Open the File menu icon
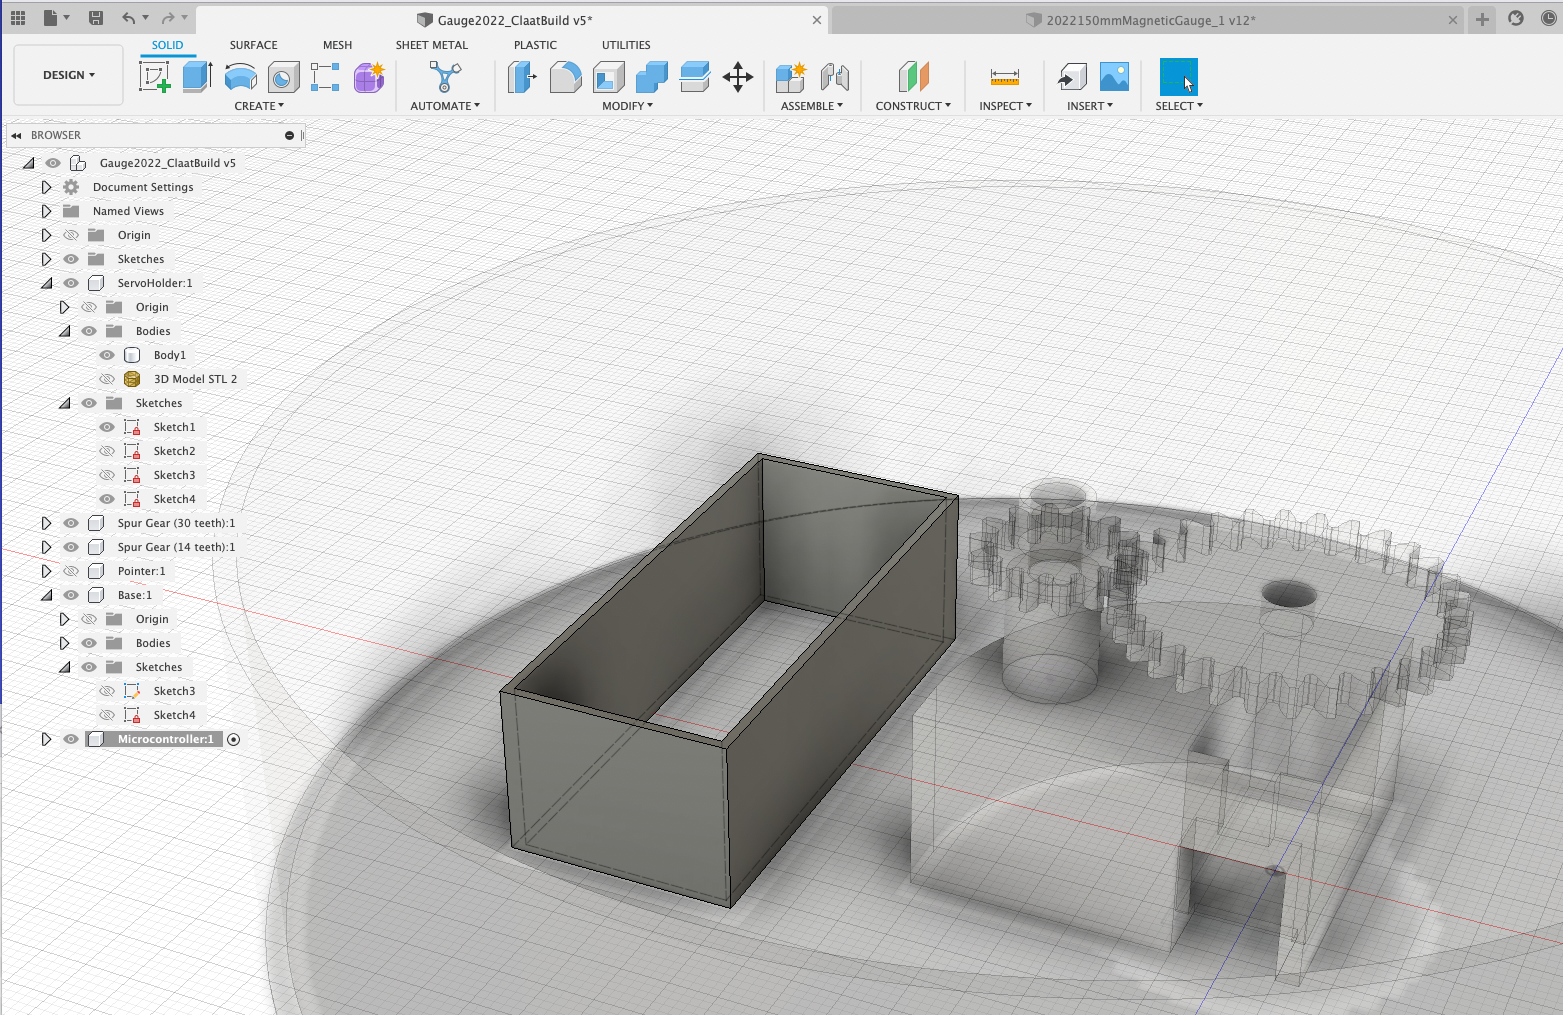 point(50,18)
